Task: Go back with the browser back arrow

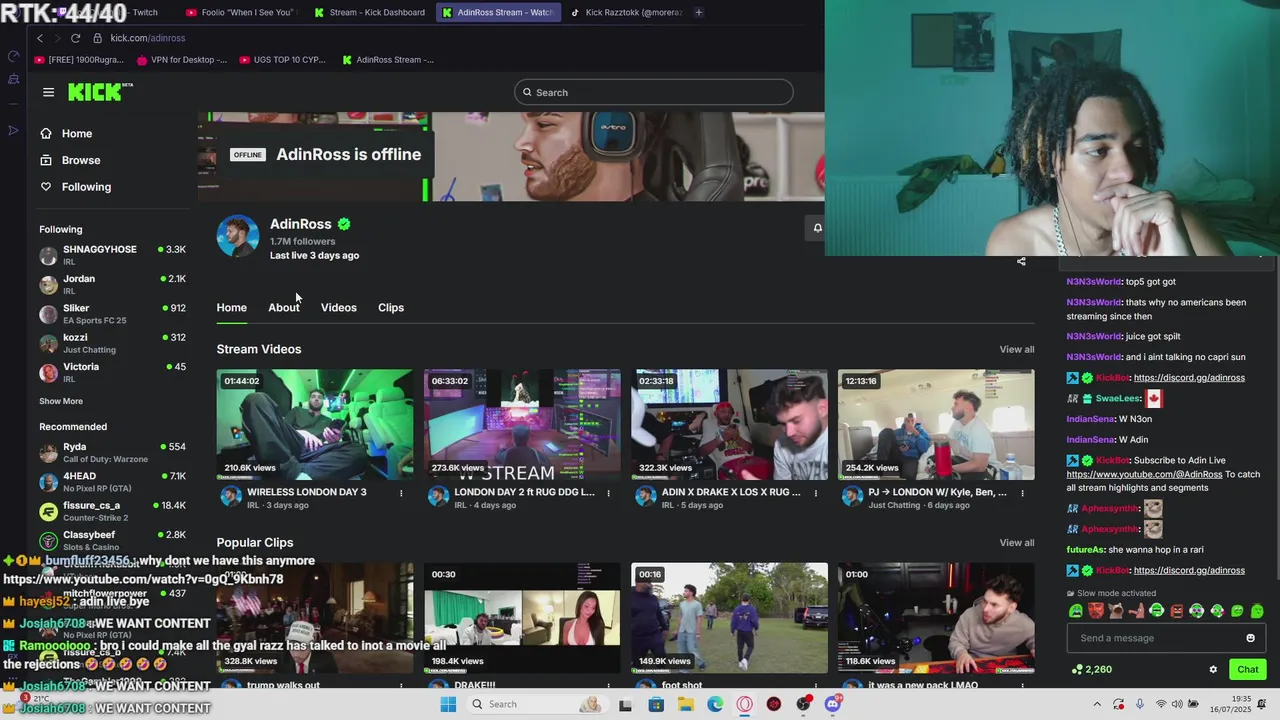Action: 40,38
